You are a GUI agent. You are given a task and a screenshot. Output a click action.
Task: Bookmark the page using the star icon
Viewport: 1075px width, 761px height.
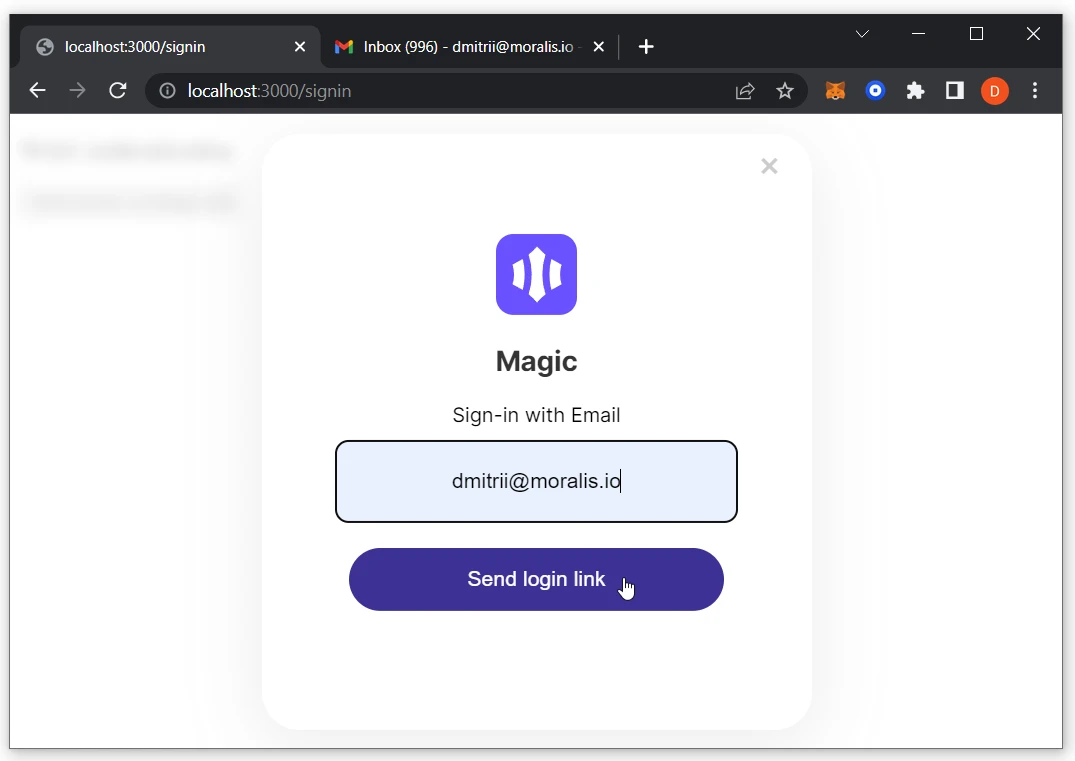pyautogui.click(x=785, y=91)
